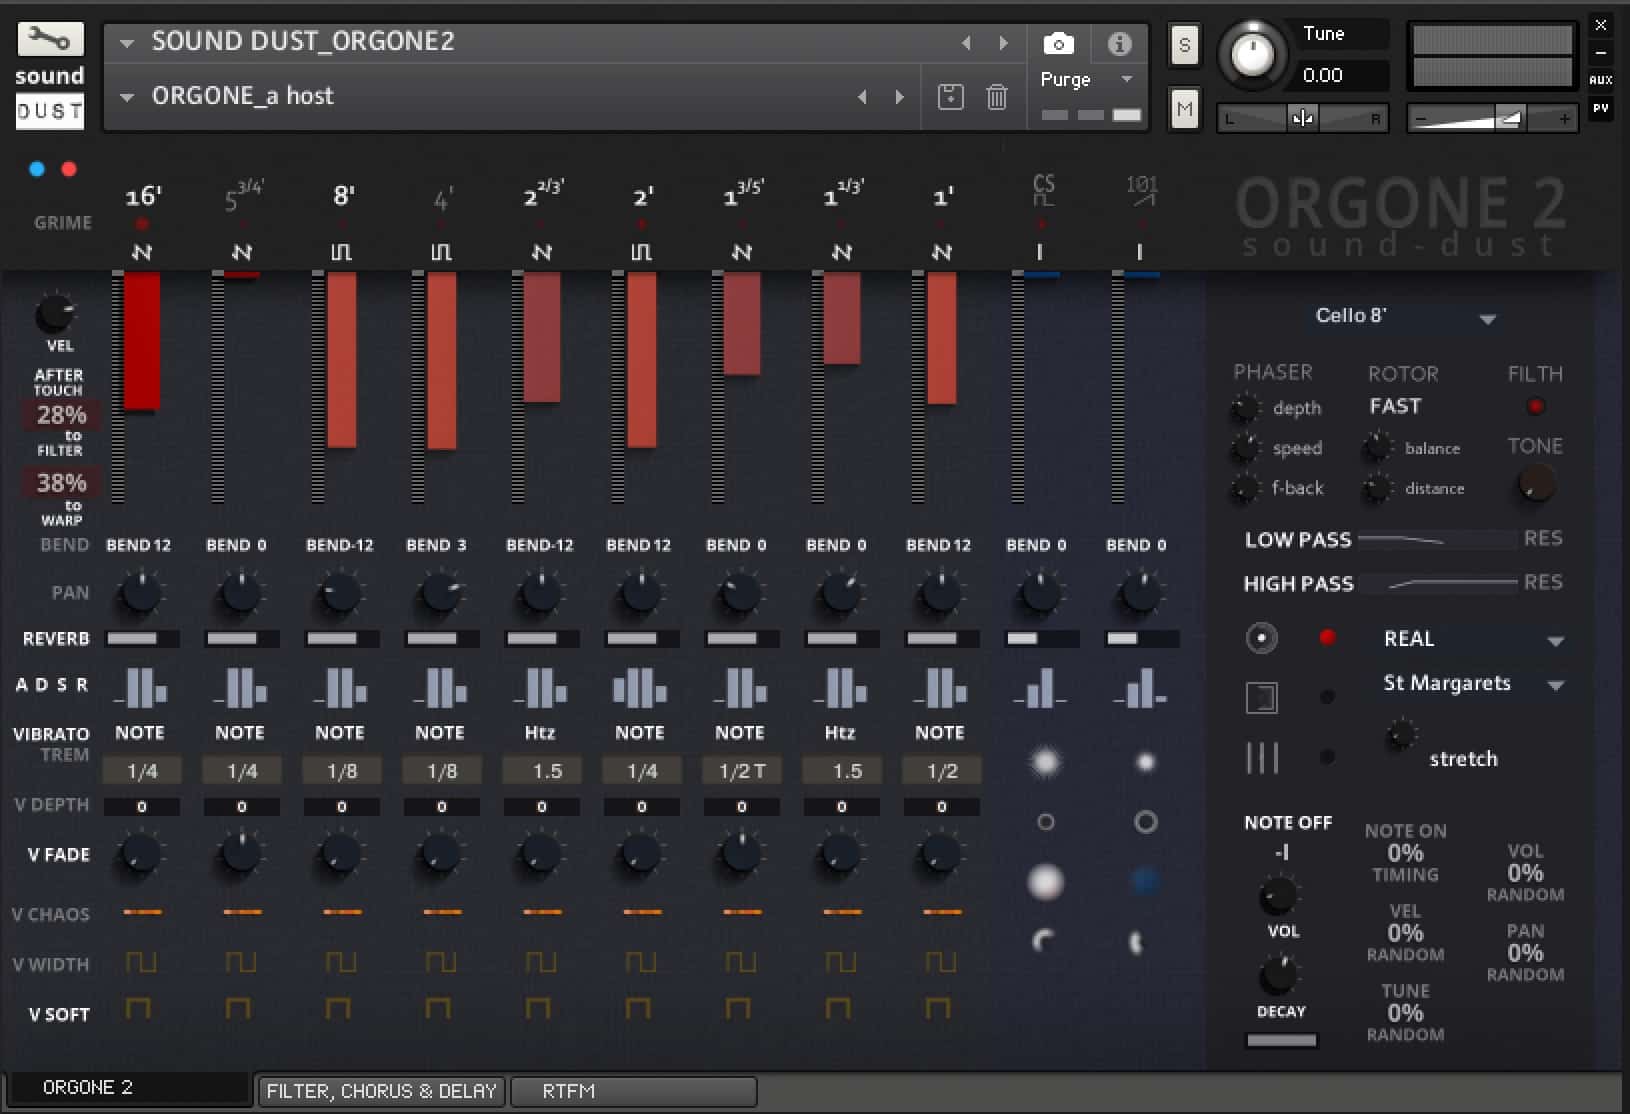
Task: Click the ADSR icon in the CS column
Action: click(x=1040, y=688)
